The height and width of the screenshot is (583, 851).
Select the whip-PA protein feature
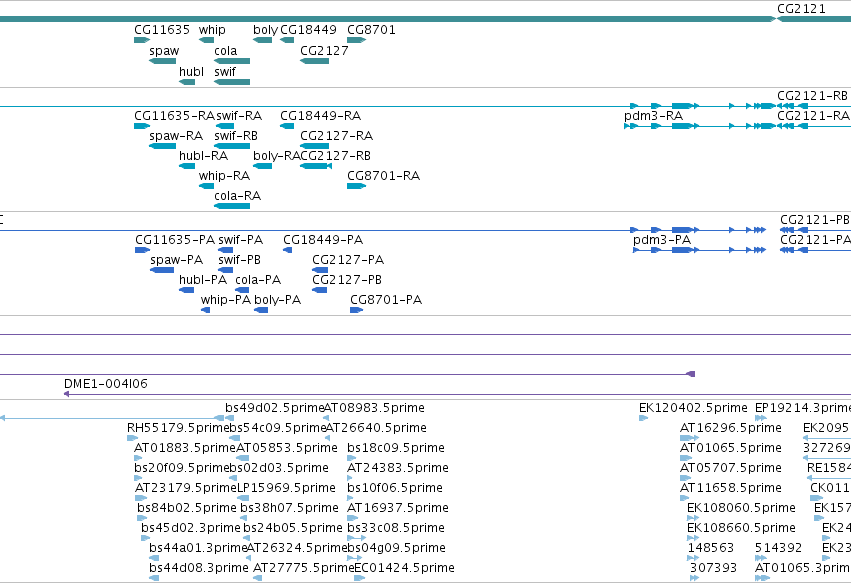click(205, 310)
